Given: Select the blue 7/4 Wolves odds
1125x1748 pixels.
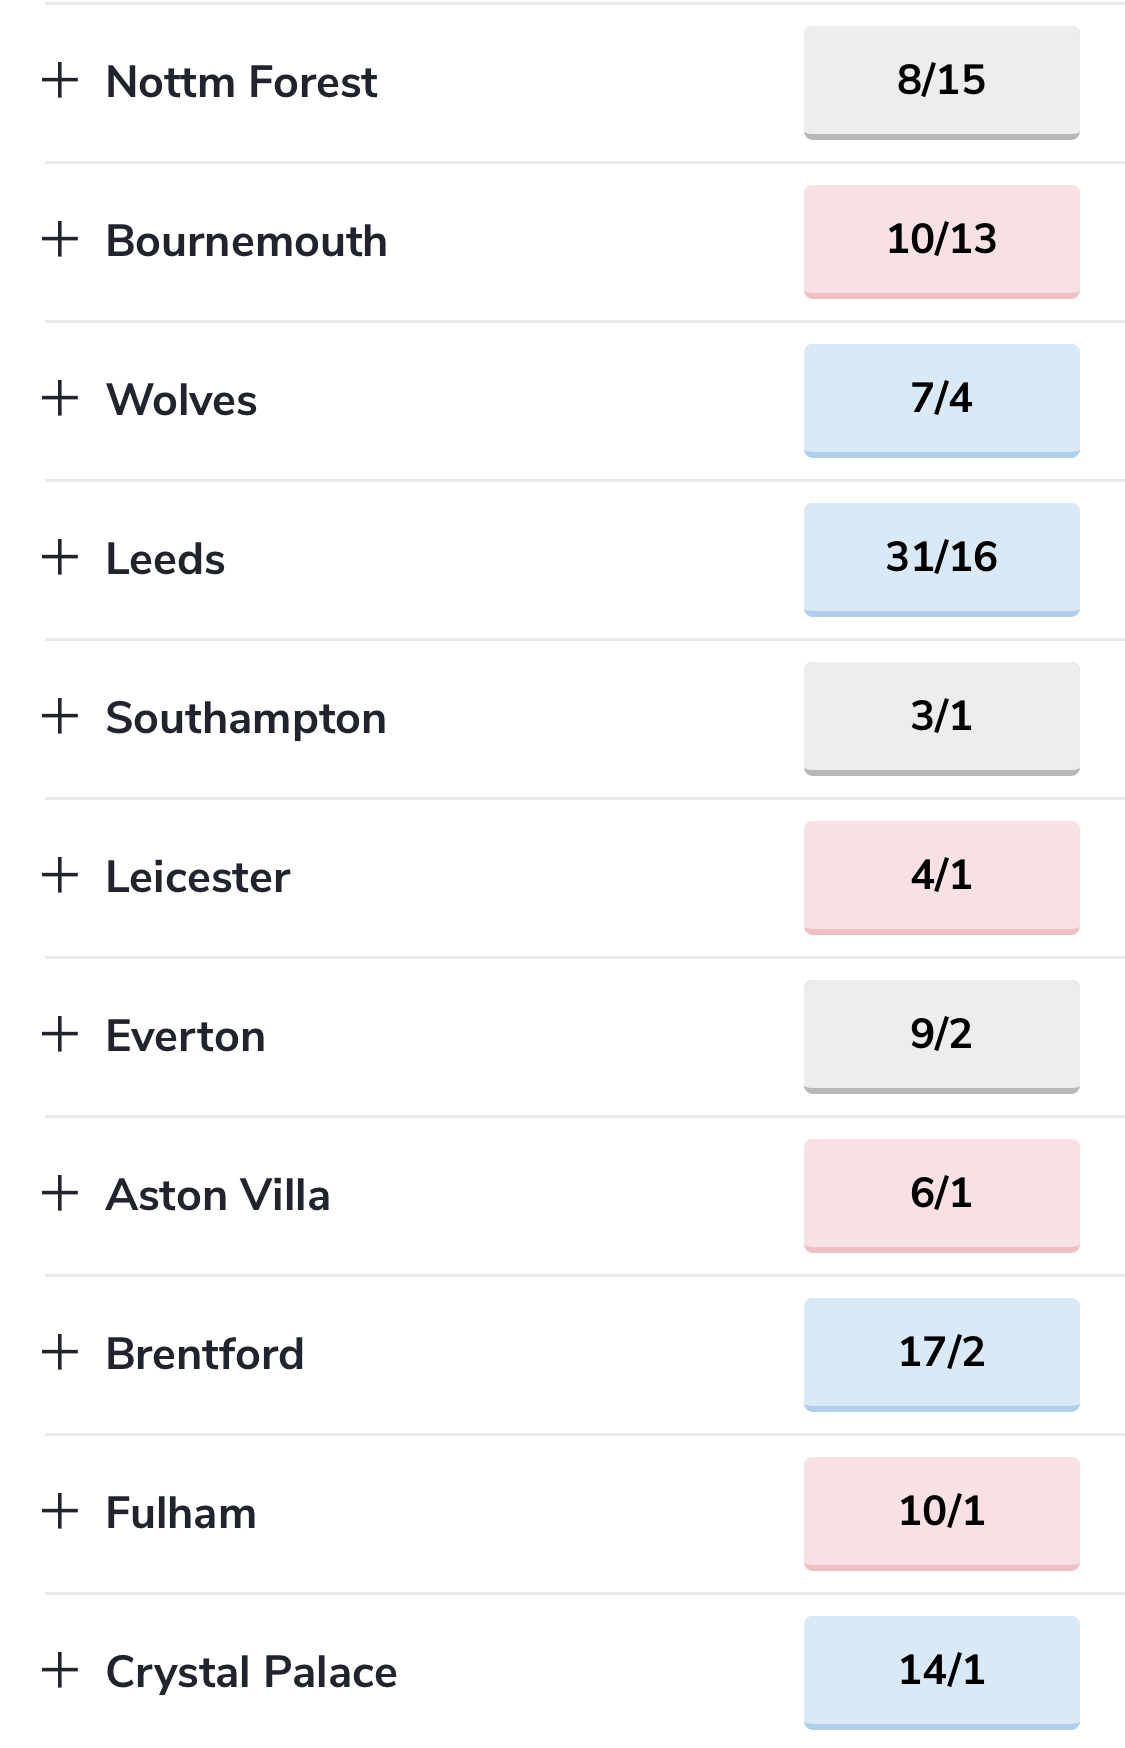Looking at the screenshot, I should click(x=941, y=400).
